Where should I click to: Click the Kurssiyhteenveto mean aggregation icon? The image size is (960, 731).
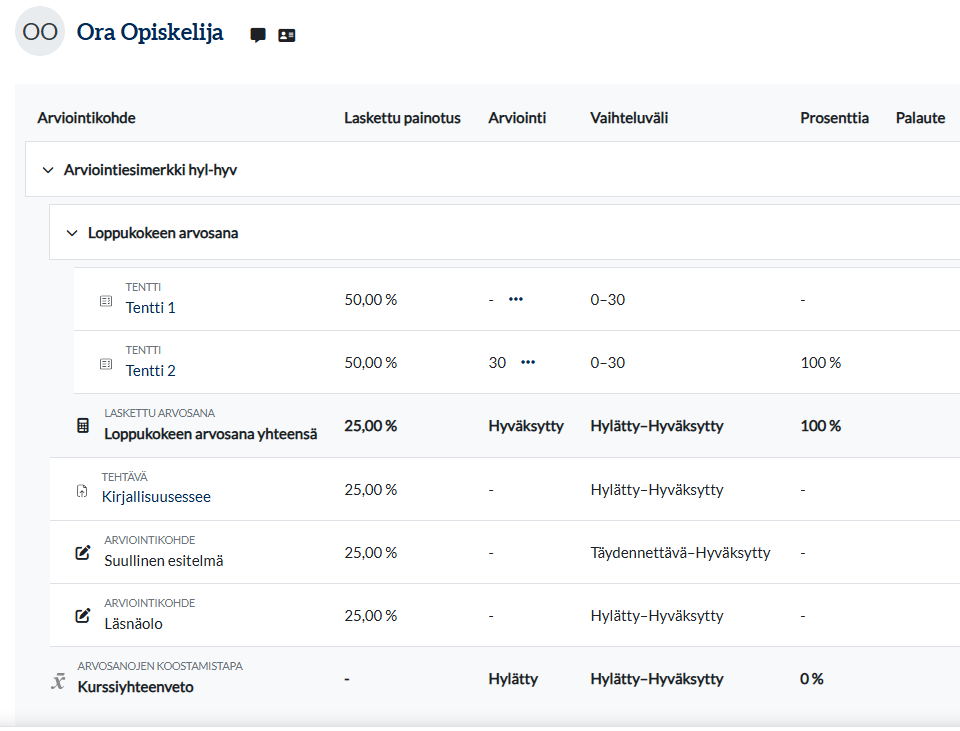pos(58,680)
